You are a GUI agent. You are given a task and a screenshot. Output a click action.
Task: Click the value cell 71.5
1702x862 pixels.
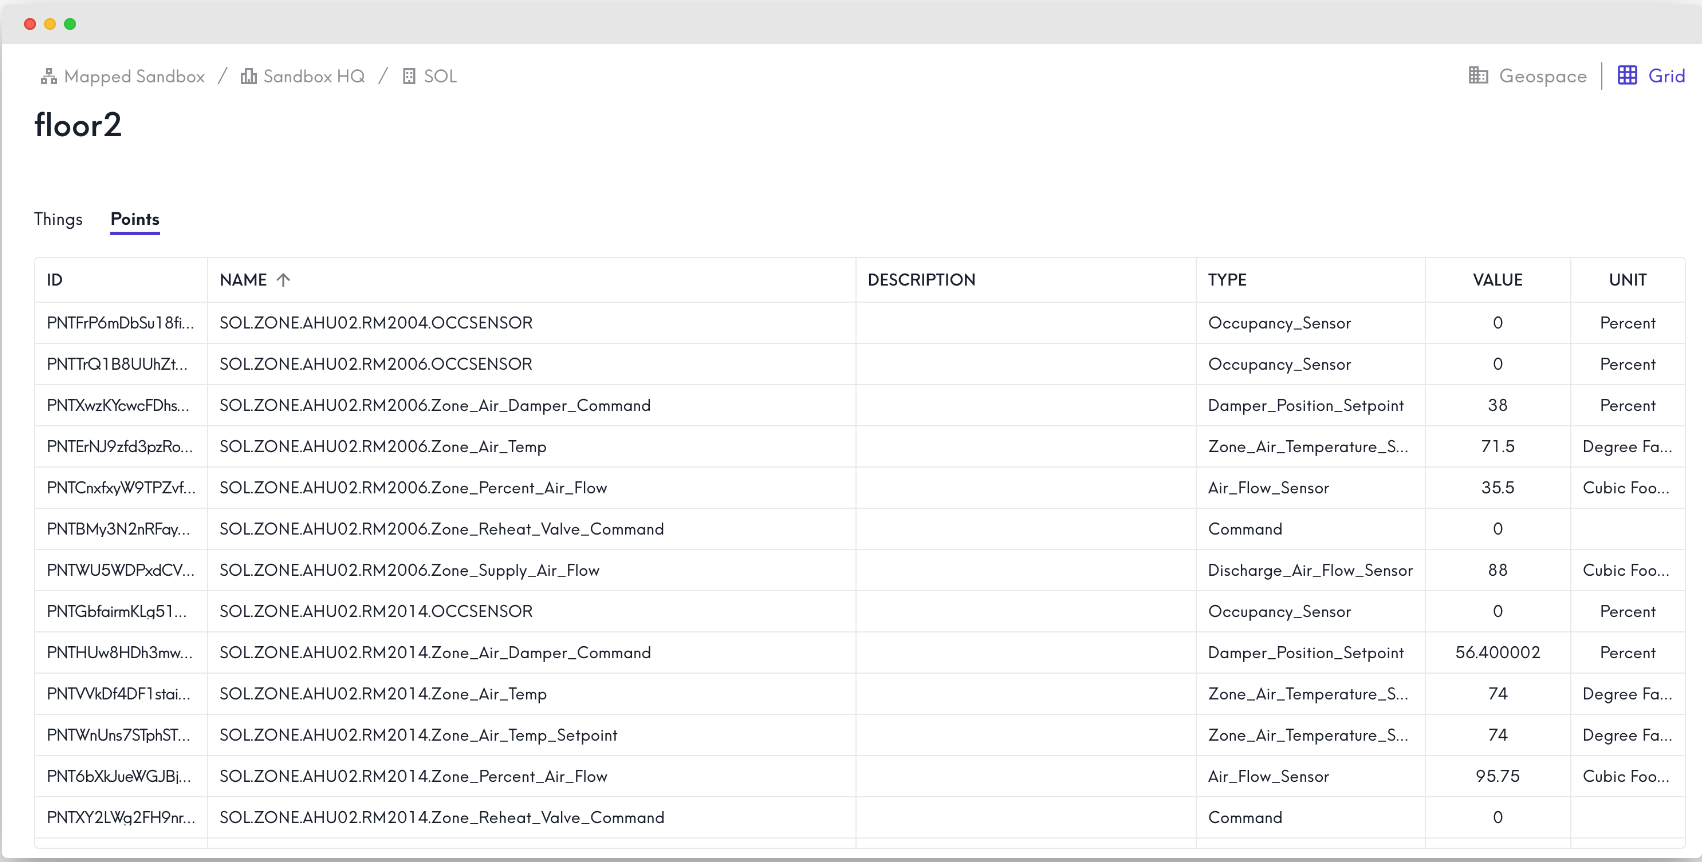[x=1498, y=446]
